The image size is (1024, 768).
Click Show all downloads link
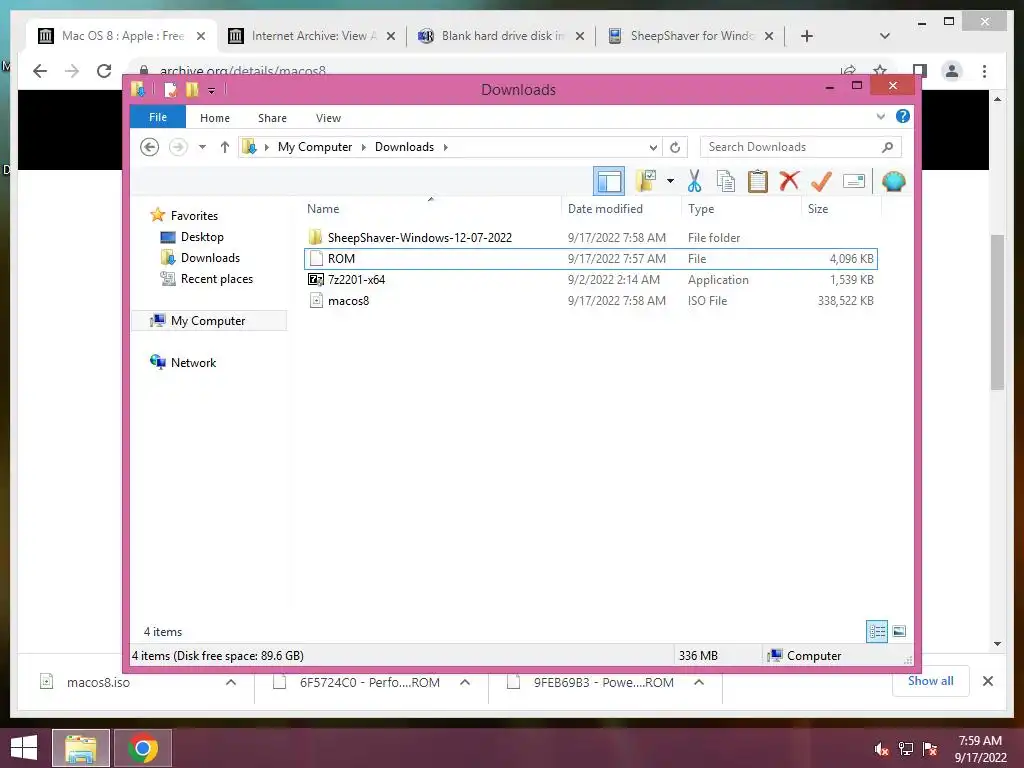tap(931, 681)
